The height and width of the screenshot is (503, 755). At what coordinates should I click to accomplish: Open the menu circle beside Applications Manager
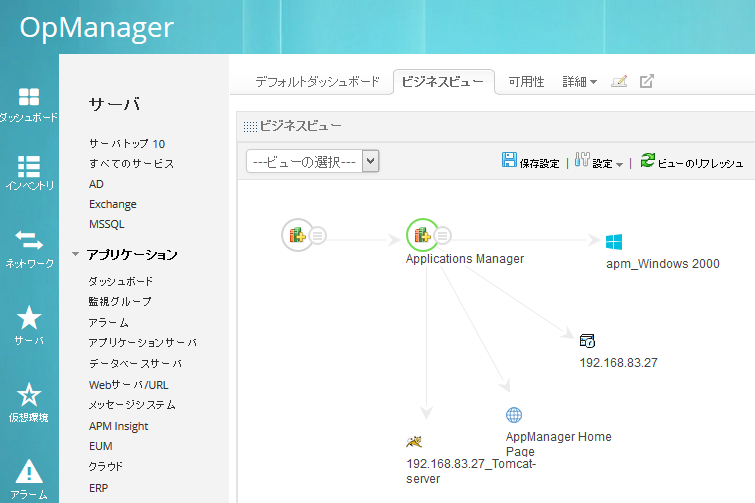pyautogui.click(x=443, y=235)
